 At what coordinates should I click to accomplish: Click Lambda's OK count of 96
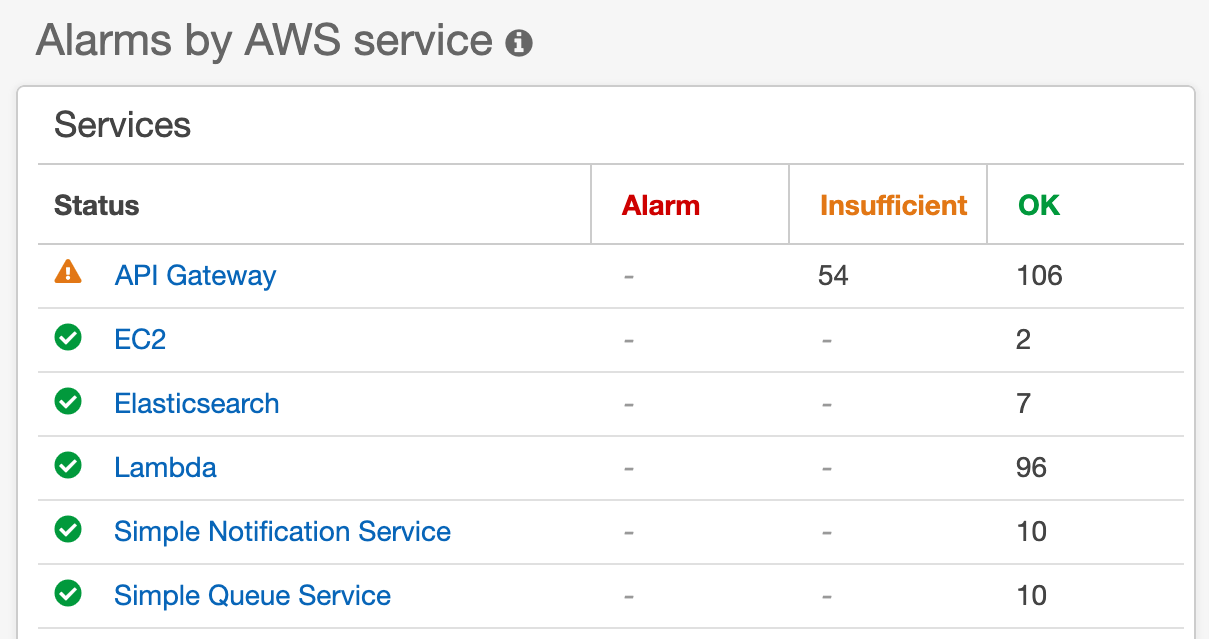pos(1031,468)
